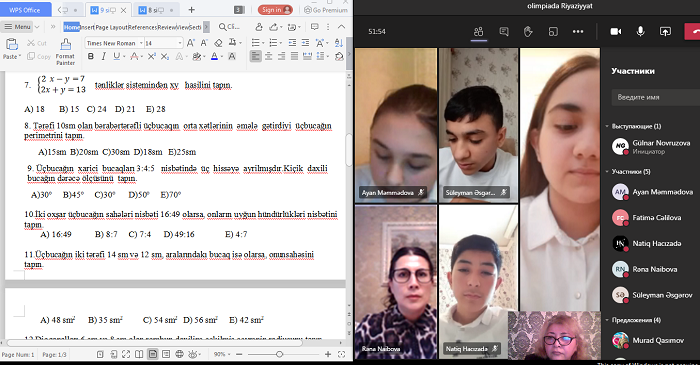Viewport: 700px width, 365px height.
Task: Click the Format Painter tool
Action: pos(65,52)
